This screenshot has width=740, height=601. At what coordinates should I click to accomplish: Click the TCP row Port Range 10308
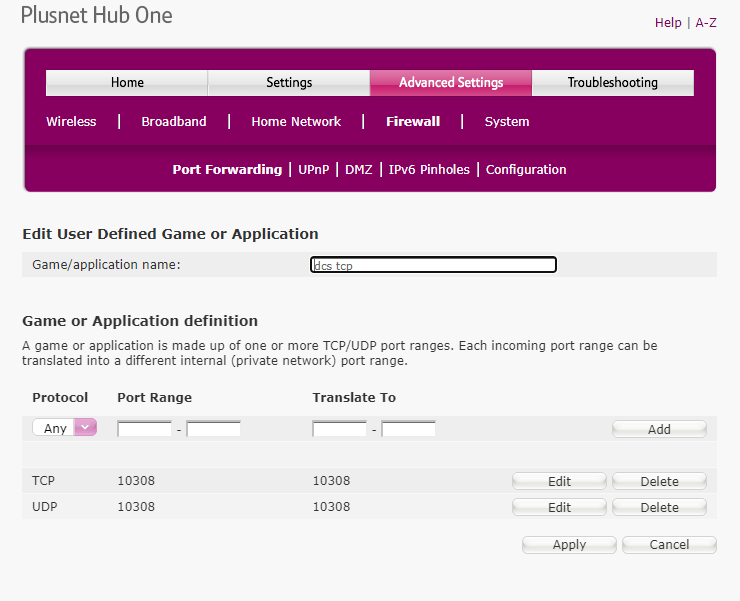click(x=136, y=481)
